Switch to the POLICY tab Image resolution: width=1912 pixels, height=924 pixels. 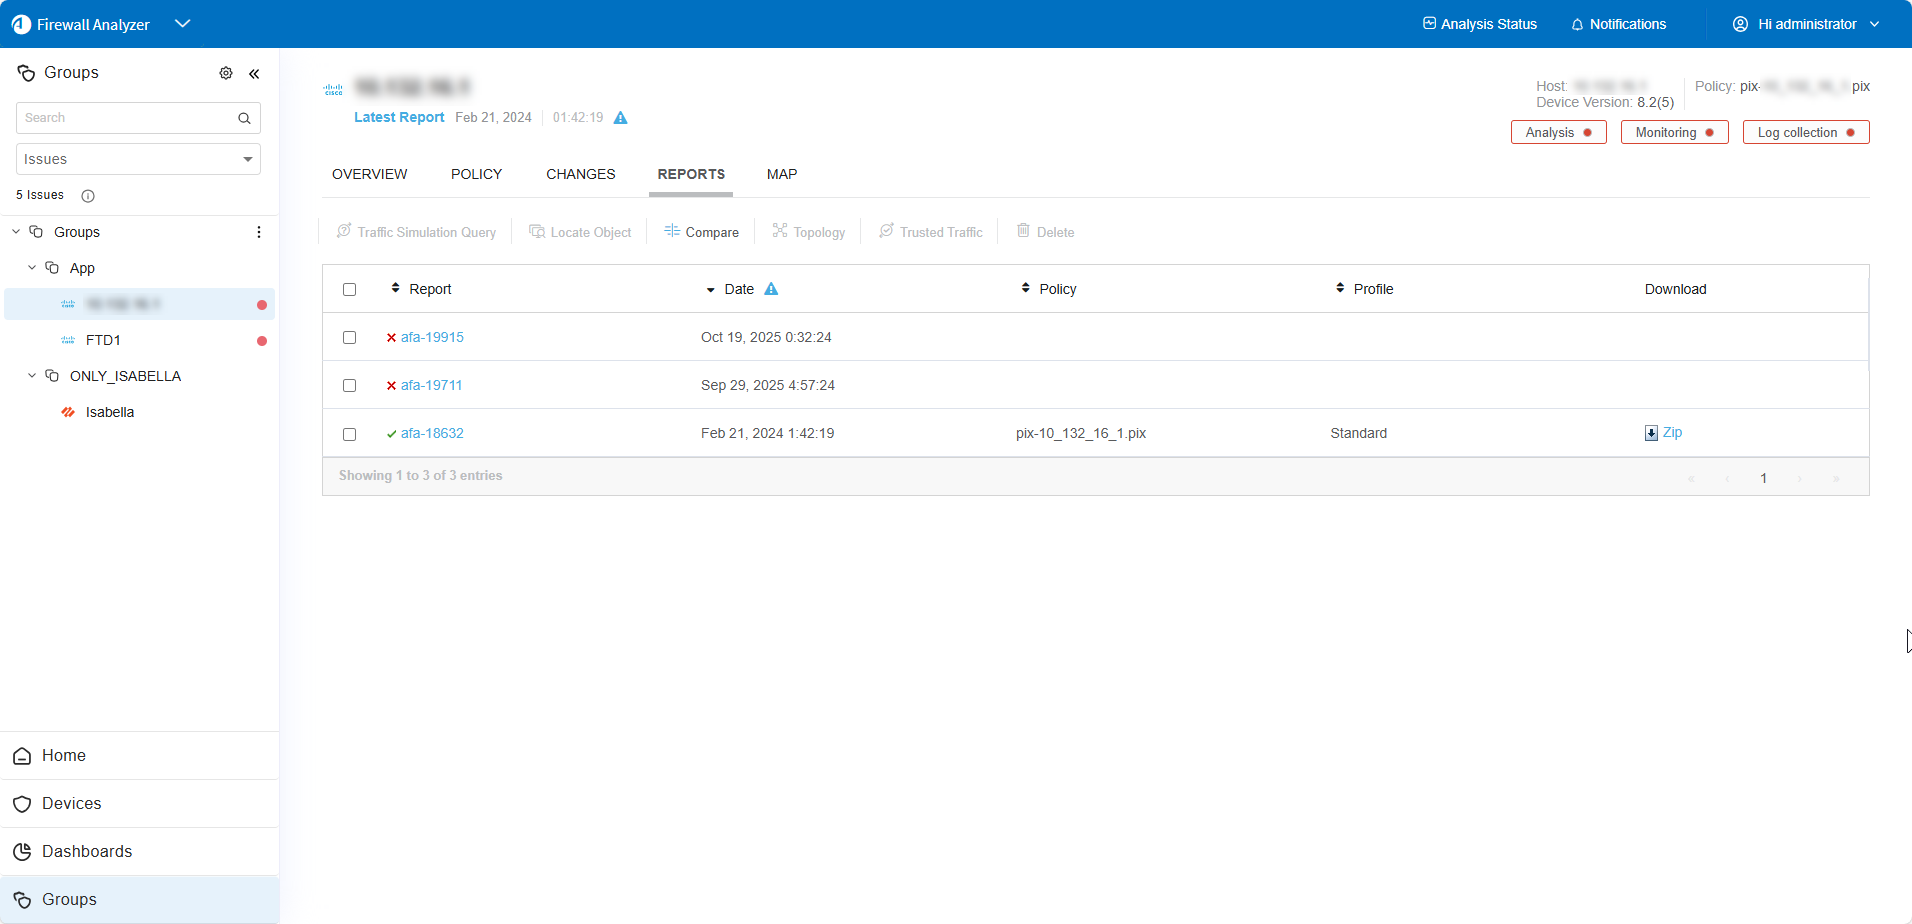[476, 174]
